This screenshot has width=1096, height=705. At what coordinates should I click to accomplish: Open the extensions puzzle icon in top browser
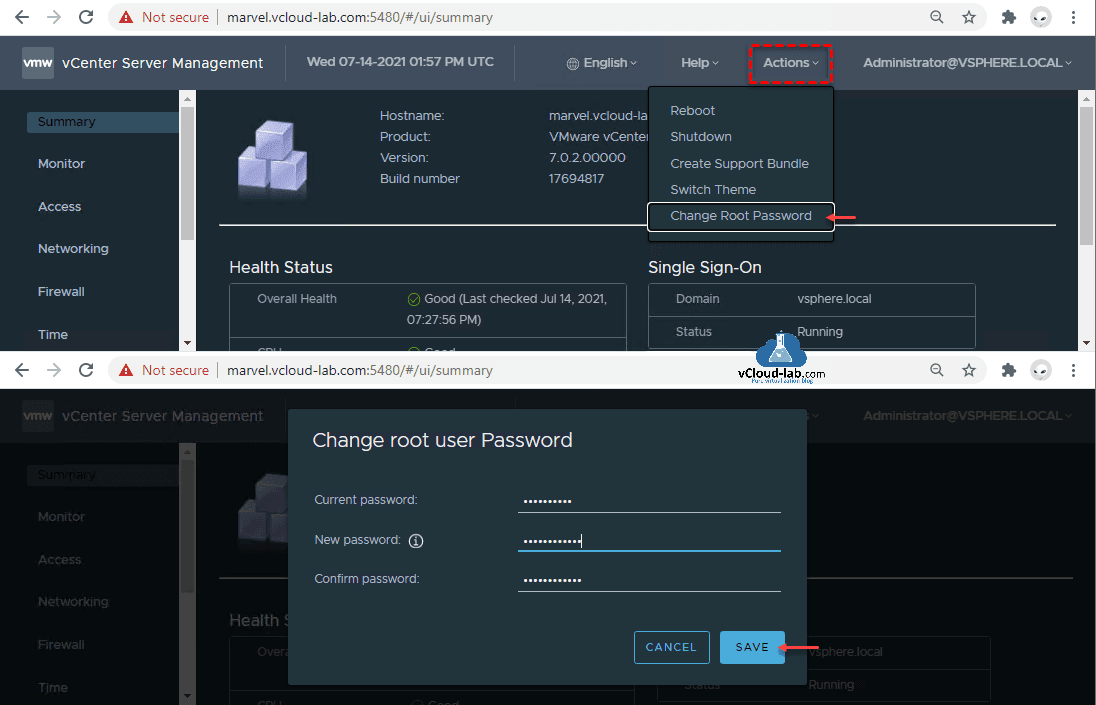click(1008, 17)
